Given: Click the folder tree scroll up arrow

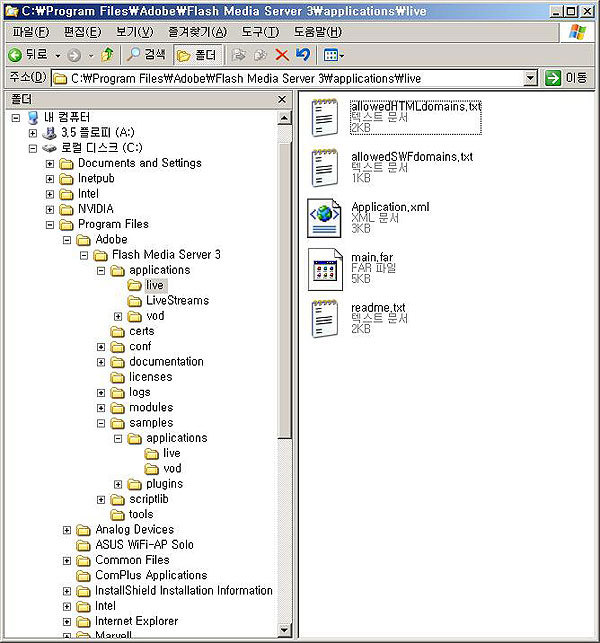Looking at the screenshot, I should 284,118.
